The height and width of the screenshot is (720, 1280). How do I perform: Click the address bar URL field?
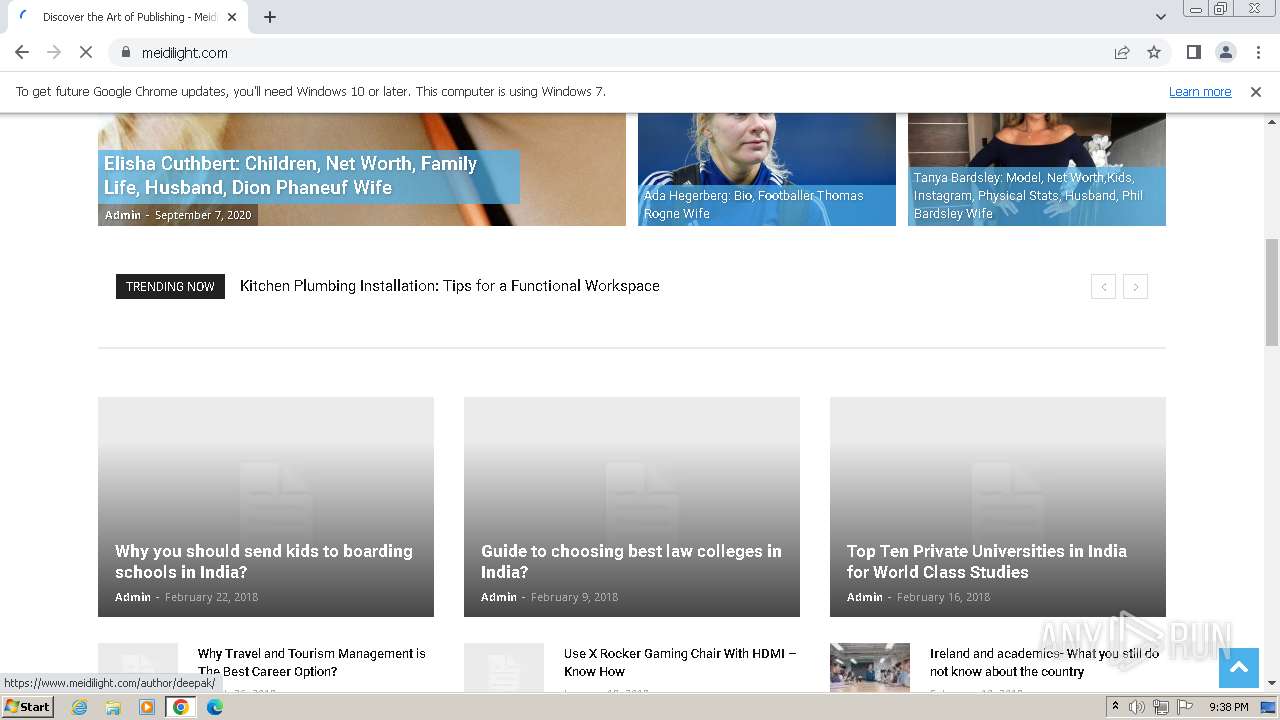pyautogui.click(x=618, y=52)
